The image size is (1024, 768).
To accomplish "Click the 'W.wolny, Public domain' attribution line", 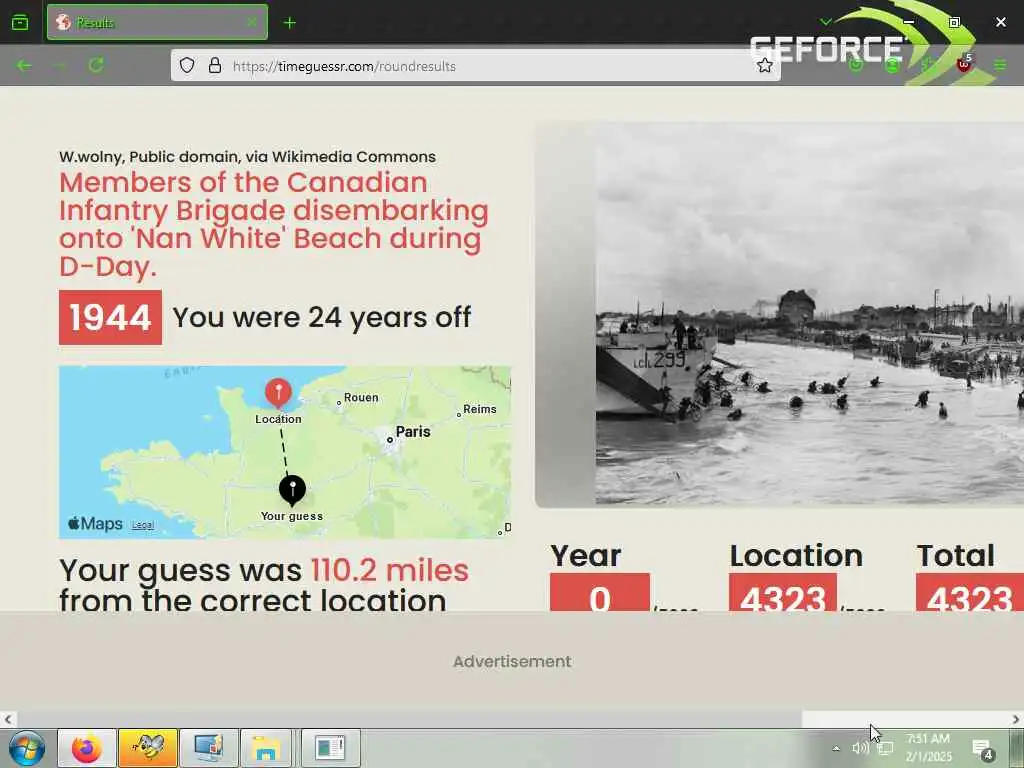I will pos(248,157).
